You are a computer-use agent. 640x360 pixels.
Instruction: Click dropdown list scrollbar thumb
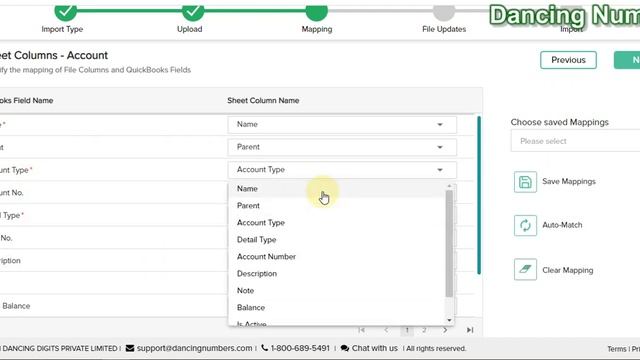[x=449, y=243]
